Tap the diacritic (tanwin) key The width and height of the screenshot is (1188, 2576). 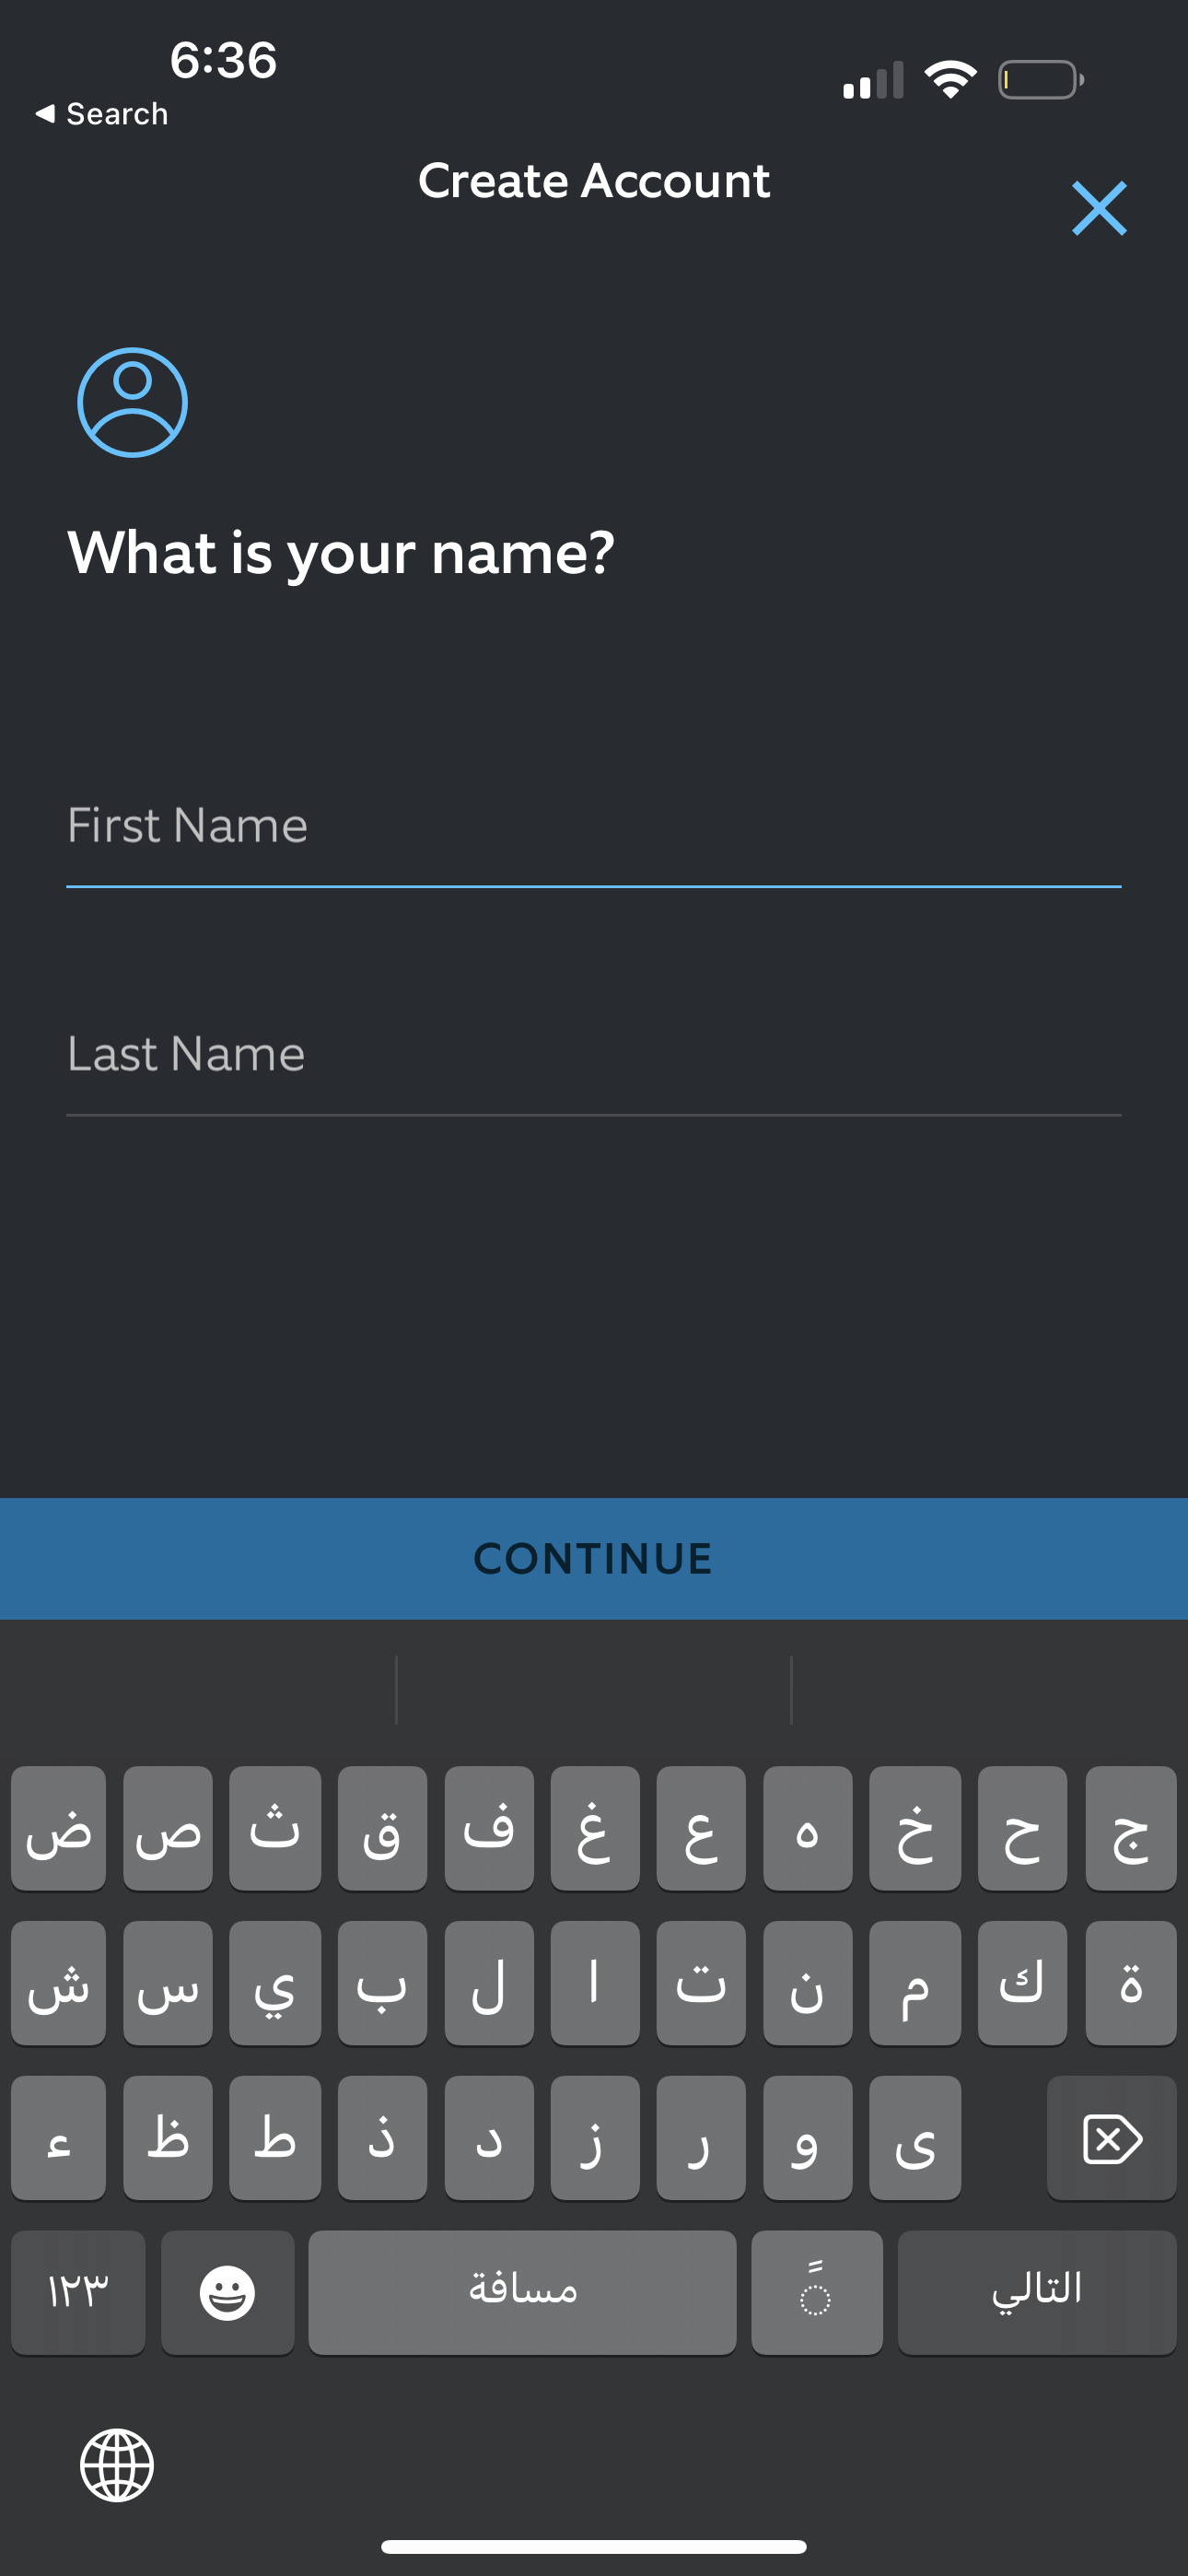pyautogui.click(x=817, y=2293)
